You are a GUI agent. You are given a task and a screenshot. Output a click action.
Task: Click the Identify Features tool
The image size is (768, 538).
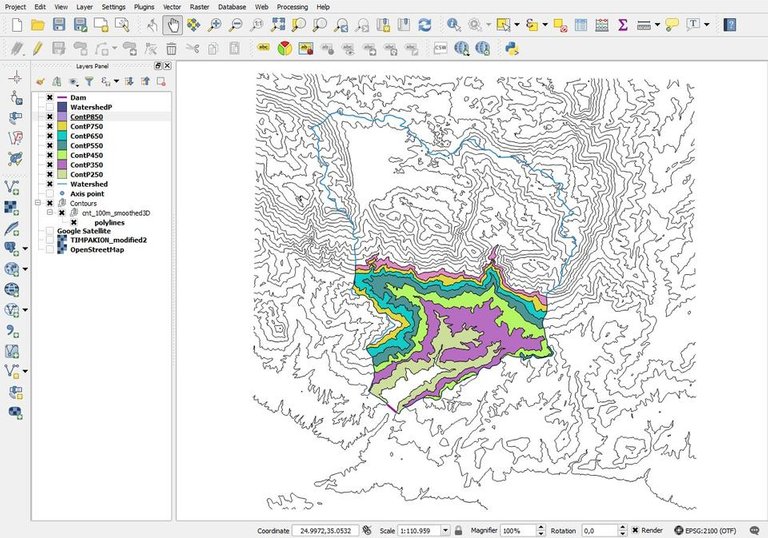(454, 24)
